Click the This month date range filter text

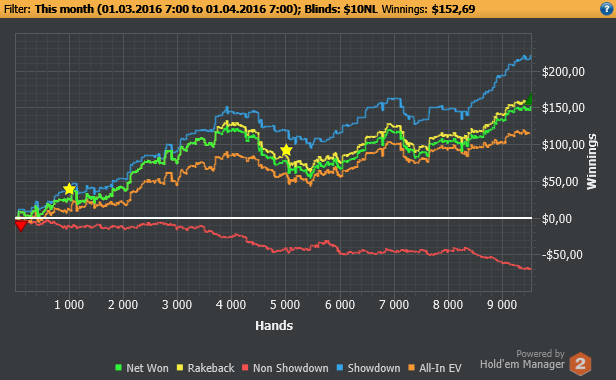coord(168,9)
